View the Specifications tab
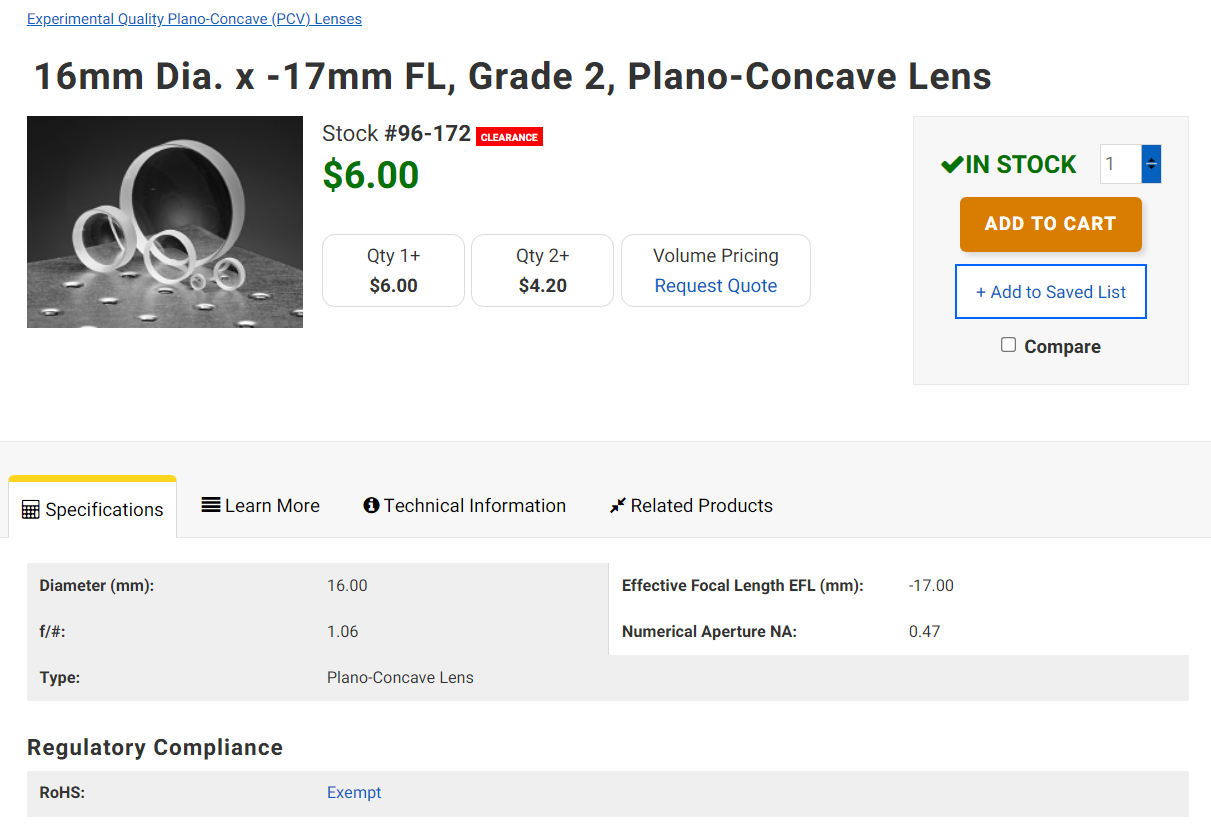This screenshot has height=838, width=1211. pyautogui.click(x=104, y=508)
